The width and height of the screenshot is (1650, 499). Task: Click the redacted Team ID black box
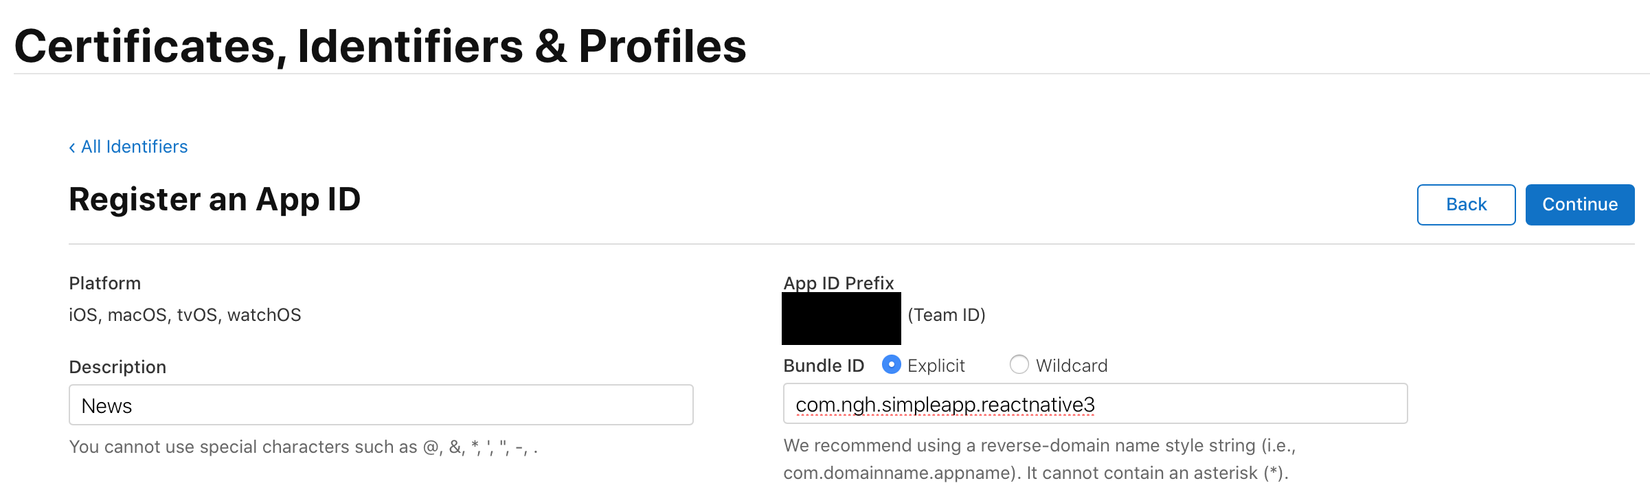click(841, 318)
